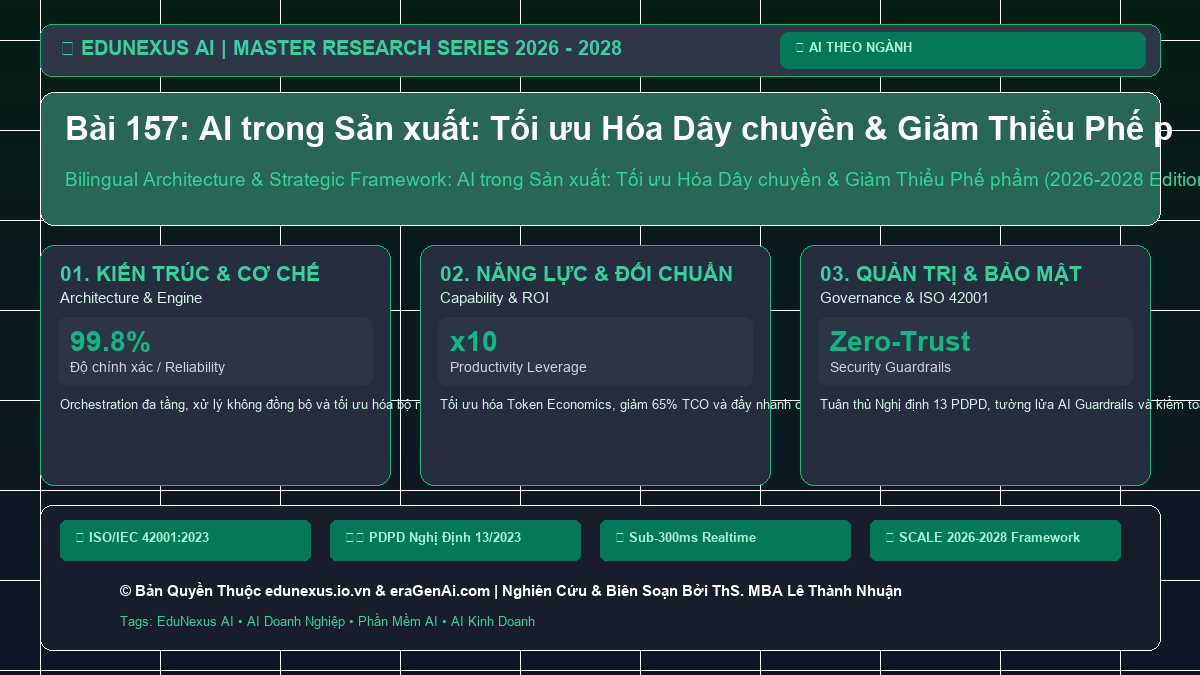Screen dimensions: 1200x675
Task: Select the ISO/IEC 42001:2023 badge
Action: pos(185,540)
